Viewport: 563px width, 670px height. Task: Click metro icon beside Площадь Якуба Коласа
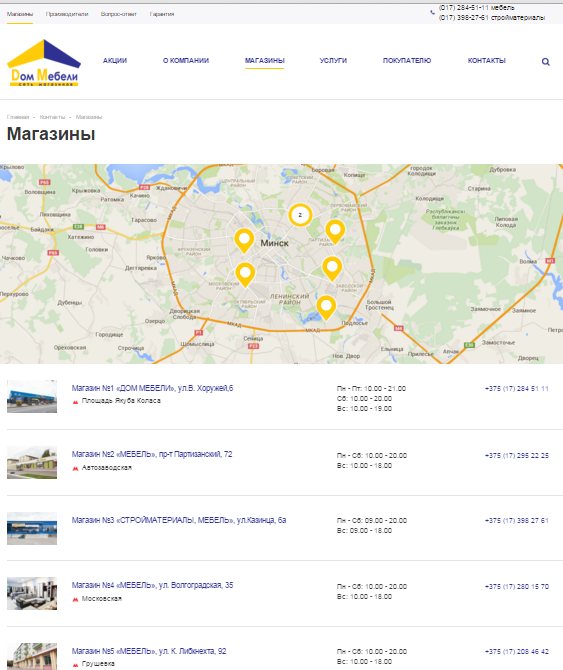click(x=76, y=402)
